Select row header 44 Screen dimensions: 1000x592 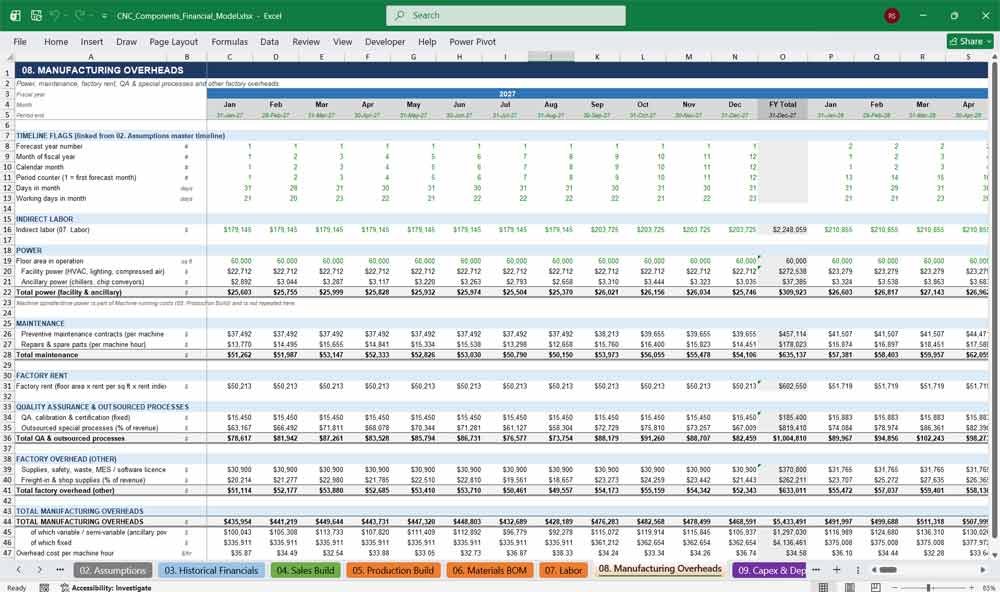[x=7, y=521]
